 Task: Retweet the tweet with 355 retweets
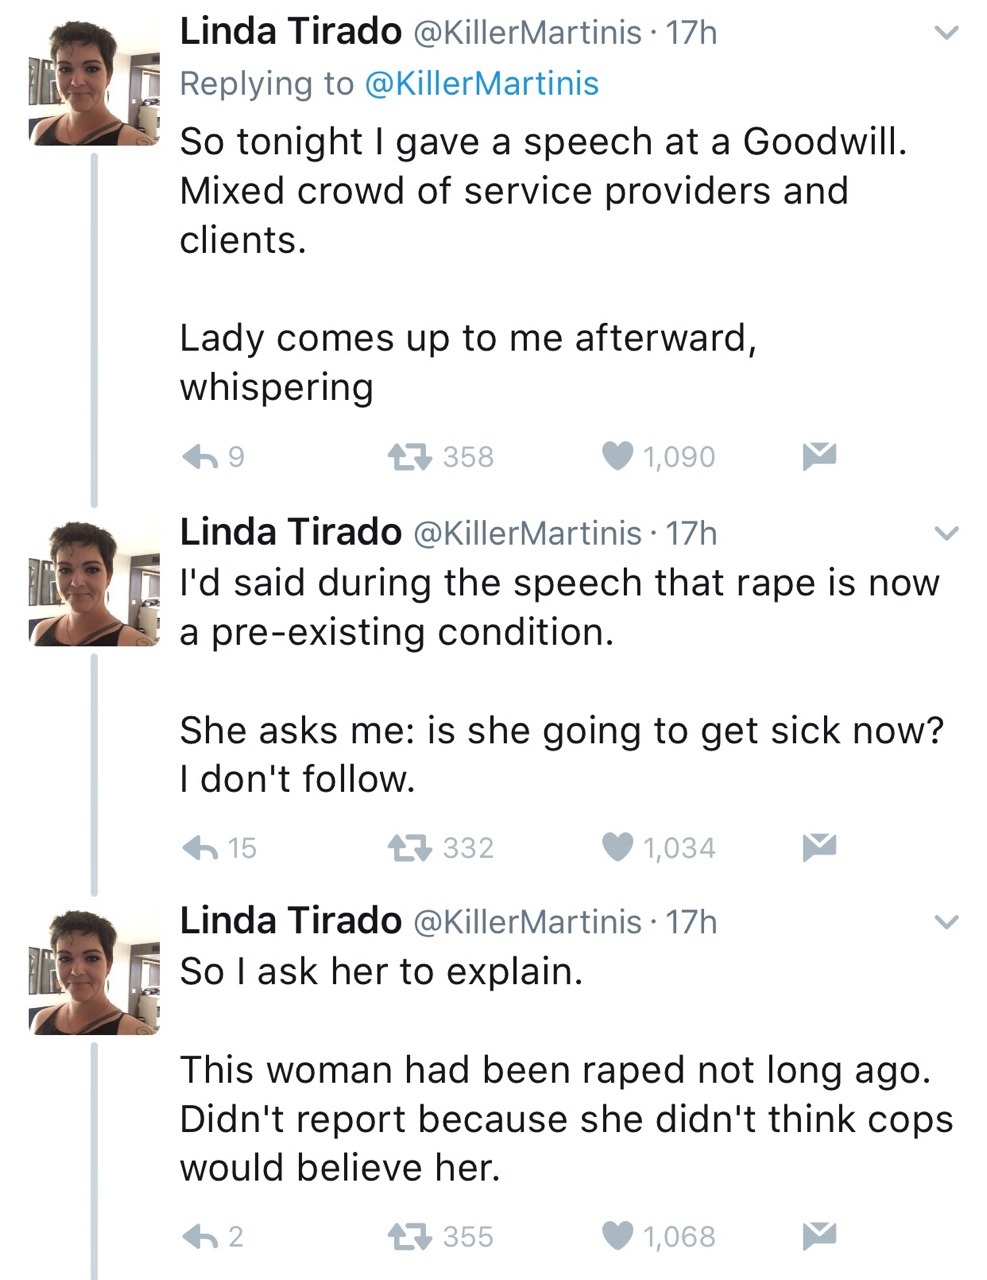410,1237
